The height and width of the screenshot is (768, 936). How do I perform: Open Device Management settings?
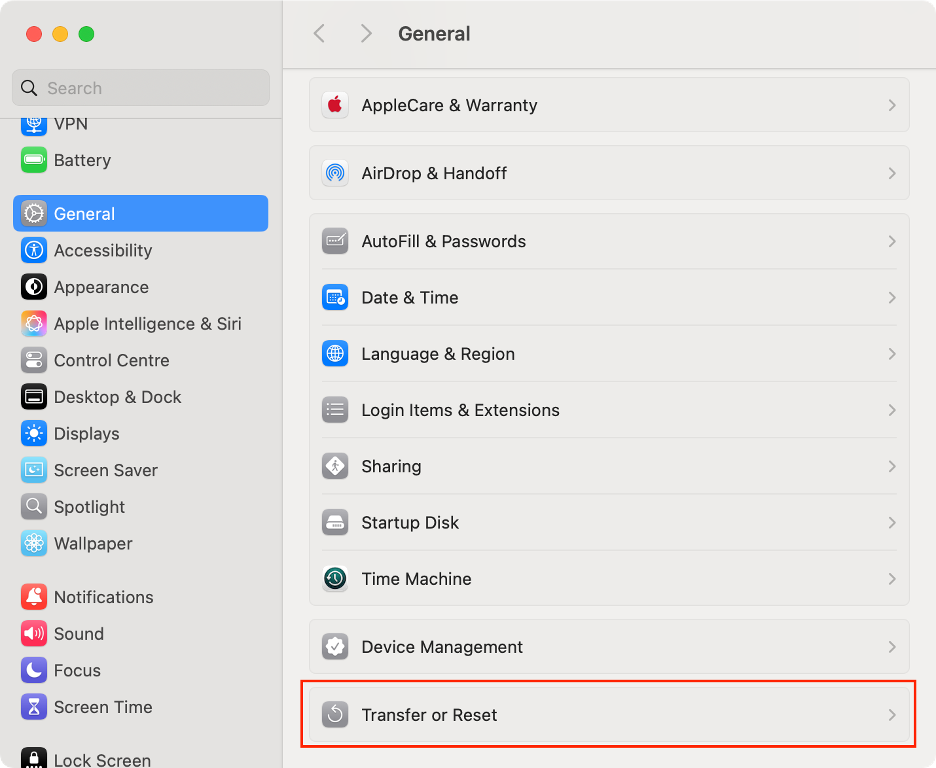441,647
